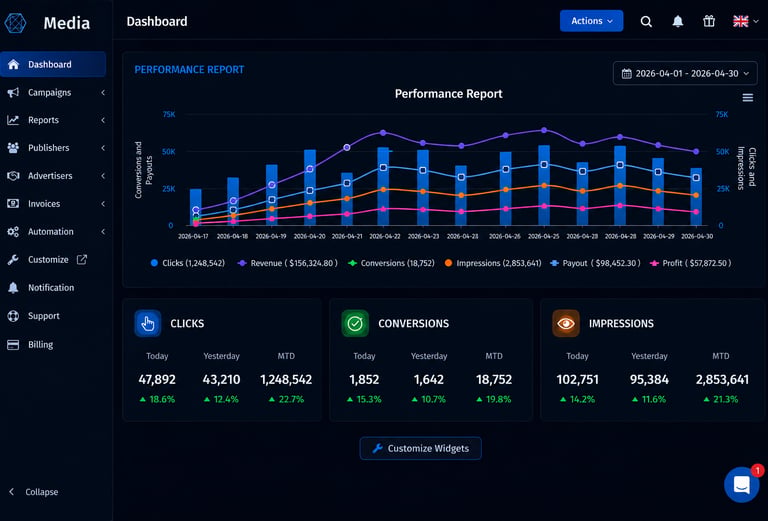Open the chart hamburger menu icon
The image size is (768, 521).
tap(747, 97)
